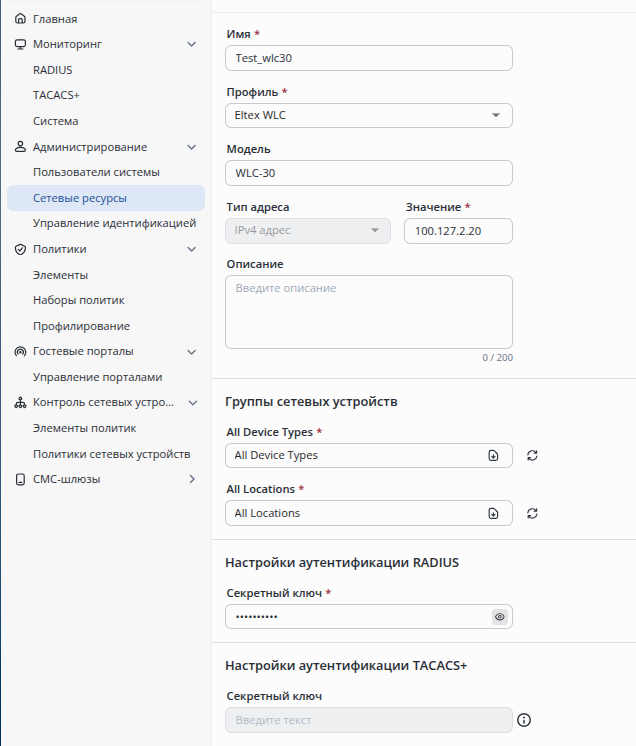The height and width of the screenshot is (746, 636).
Task: Open the TACACS+ monitoring link
Action: [56, 95]
